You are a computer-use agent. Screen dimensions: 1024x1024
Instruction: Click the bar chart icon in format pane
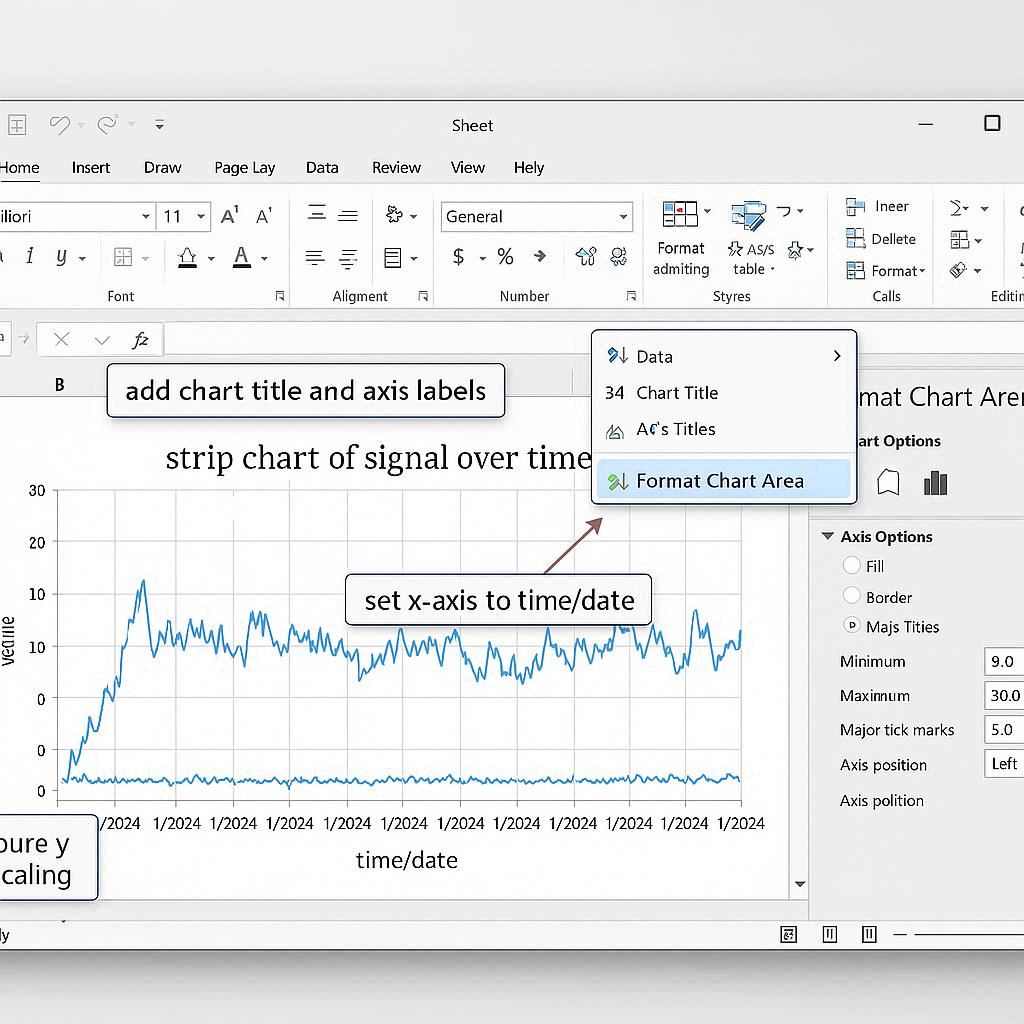[x=935, y=484]
